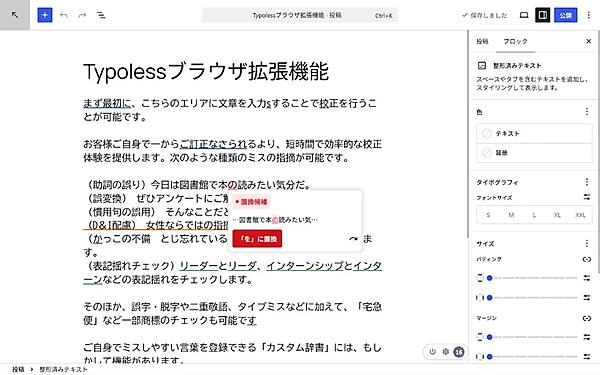This screenshot has width=600, height=375.
Task: Click the back arrow icon at top-left corner
Action: 15,15
